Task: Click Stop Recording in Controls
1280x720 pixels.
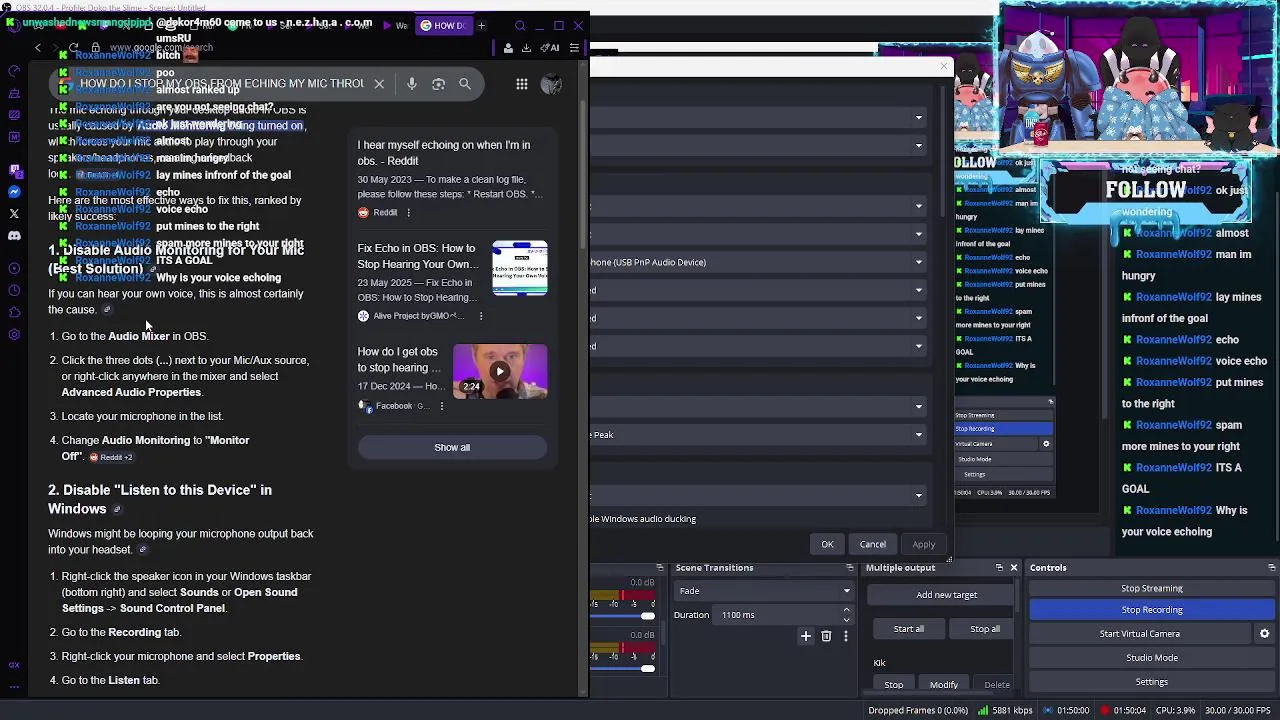Action: (1152, 610)
